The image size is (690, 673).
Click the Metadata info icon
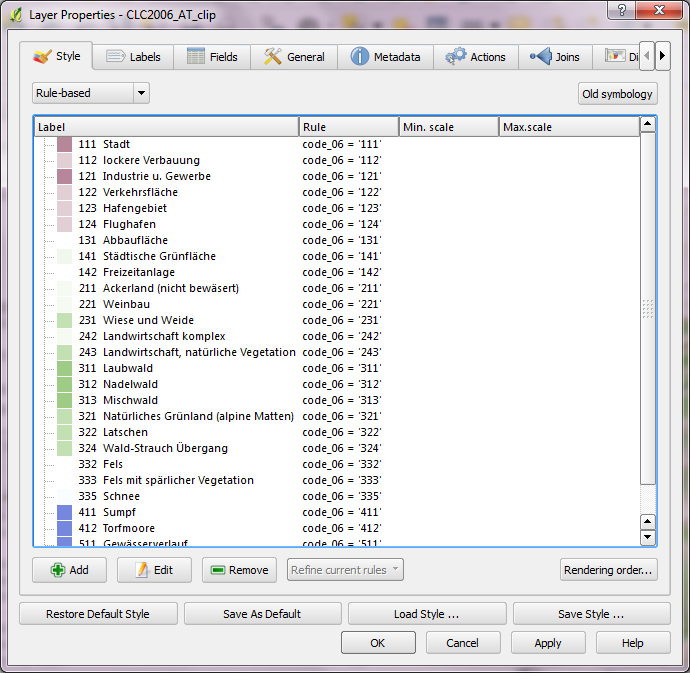tap(360, 57)
